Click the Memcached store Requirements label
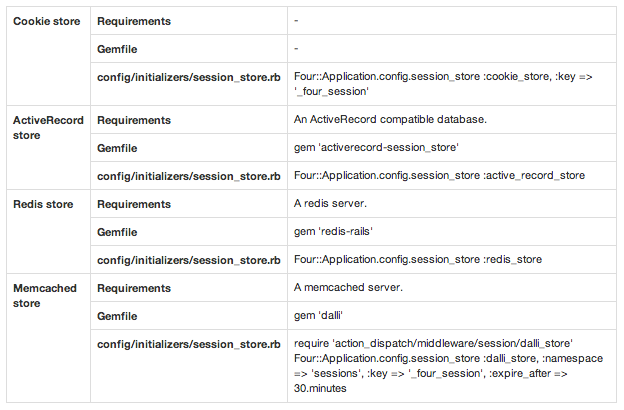The width and height of the screenshot is (624, 410). (134, 288)
